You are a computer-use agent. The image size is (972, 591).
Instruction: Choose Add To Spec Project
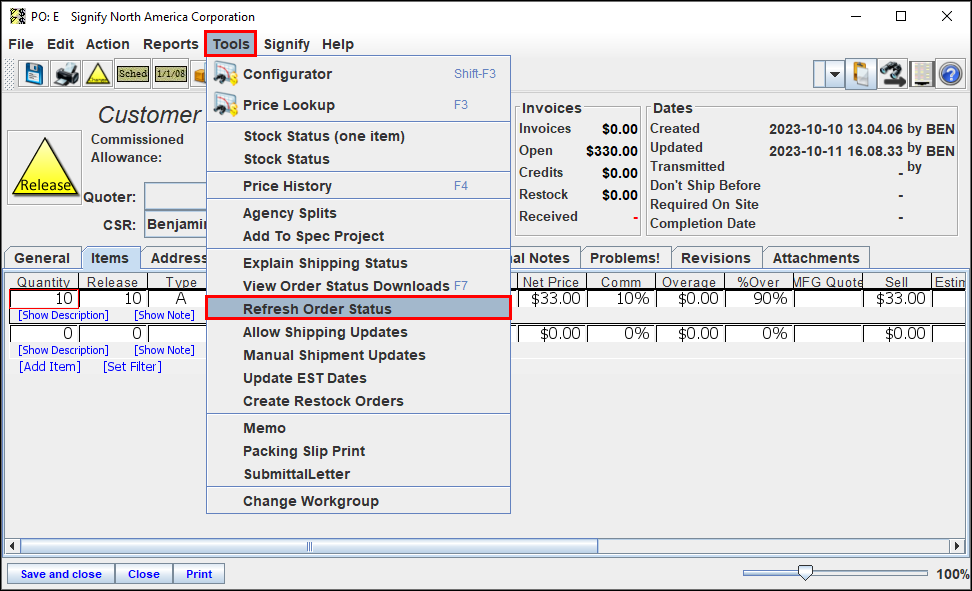tap(358, 236)
